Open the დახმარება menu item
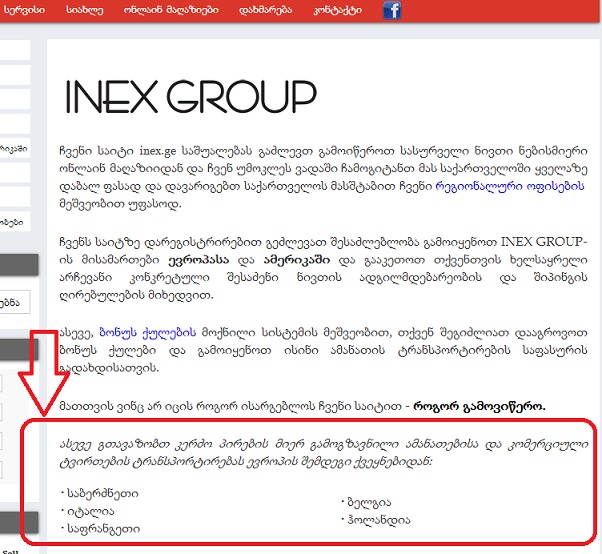The width and height of the screenshot is (602, 554). pyautogui.click(x=265, y=10)
